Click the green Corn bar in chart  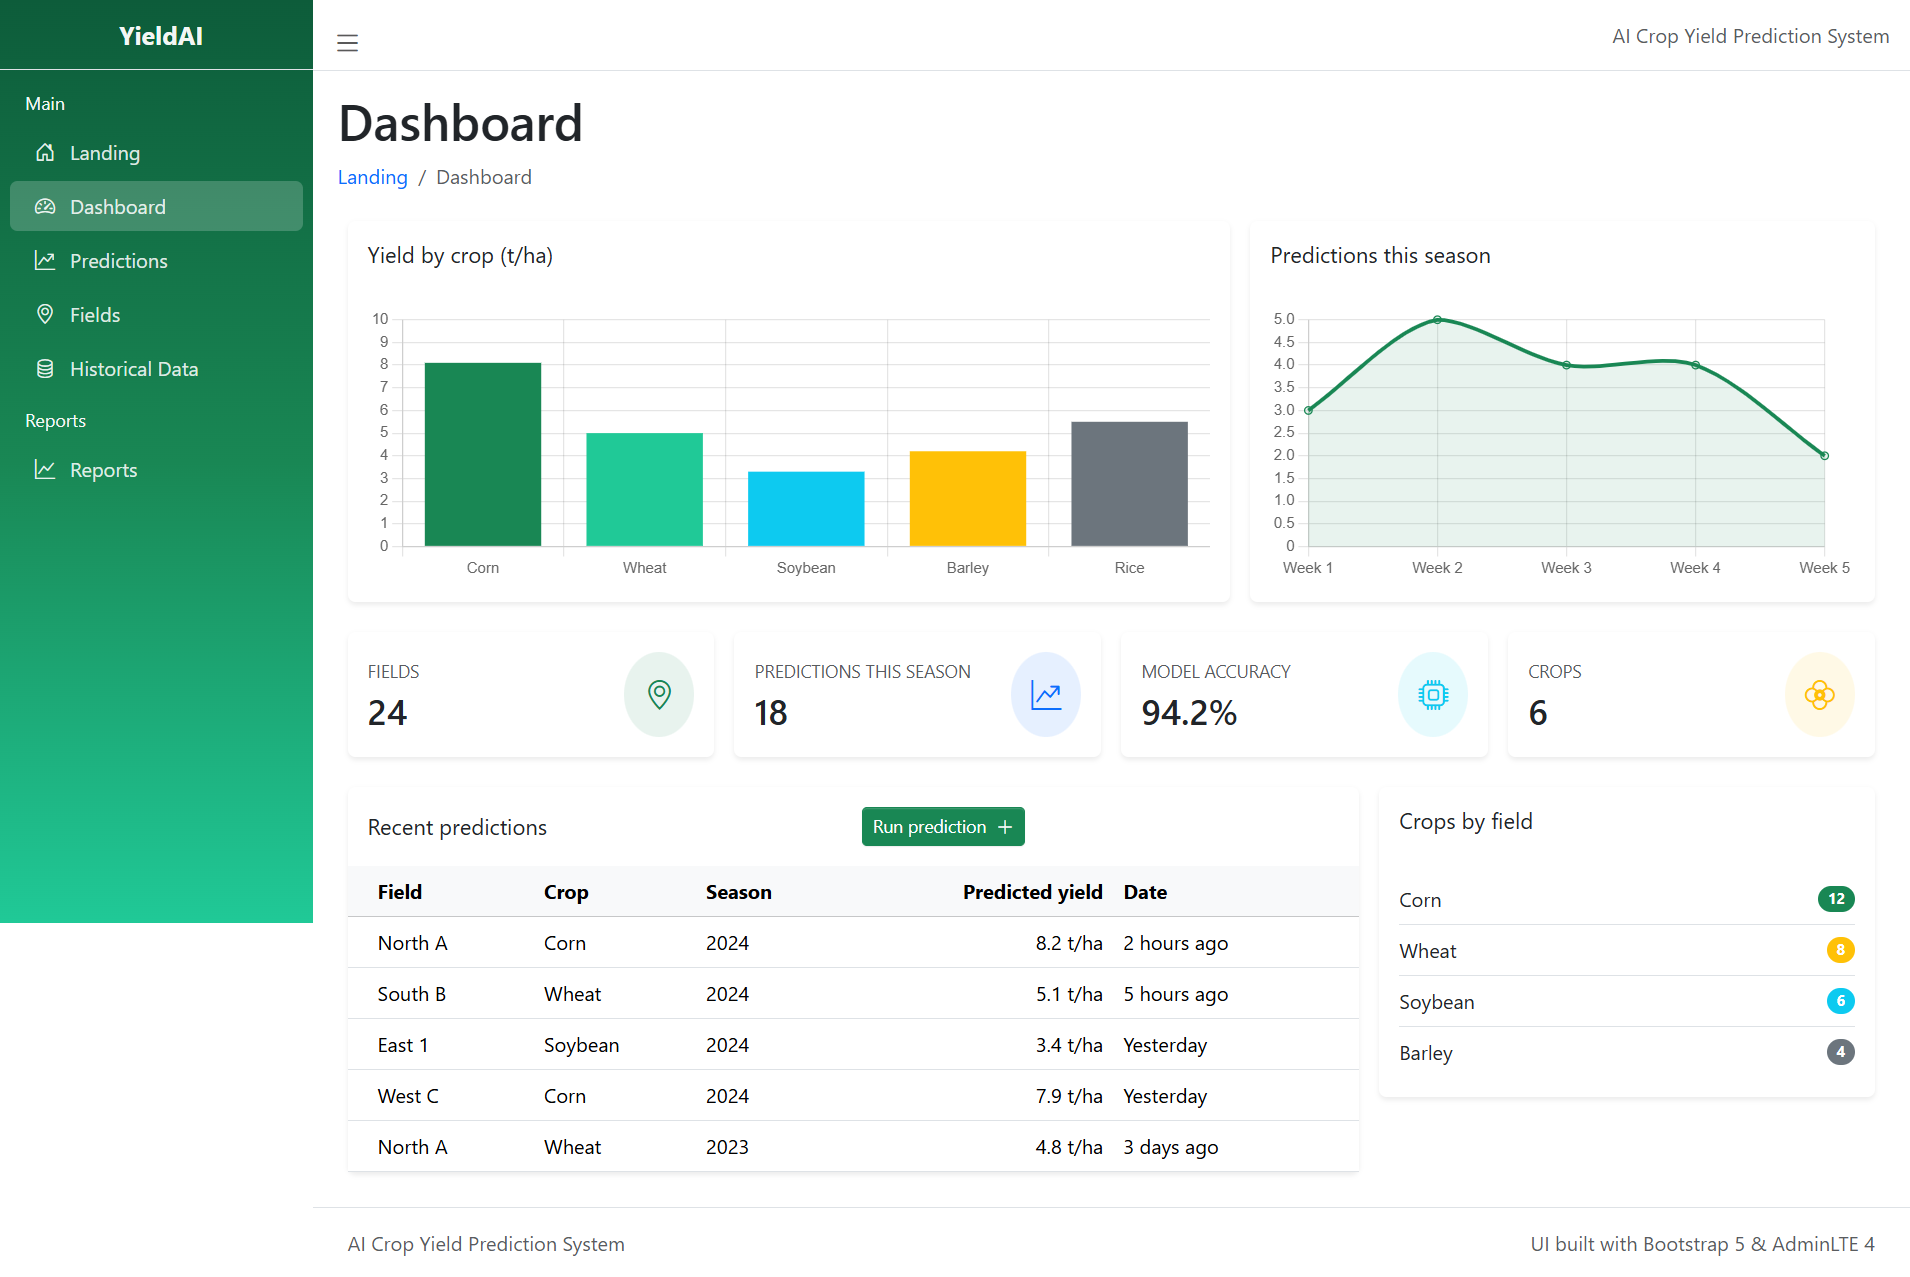click(482, 455)
